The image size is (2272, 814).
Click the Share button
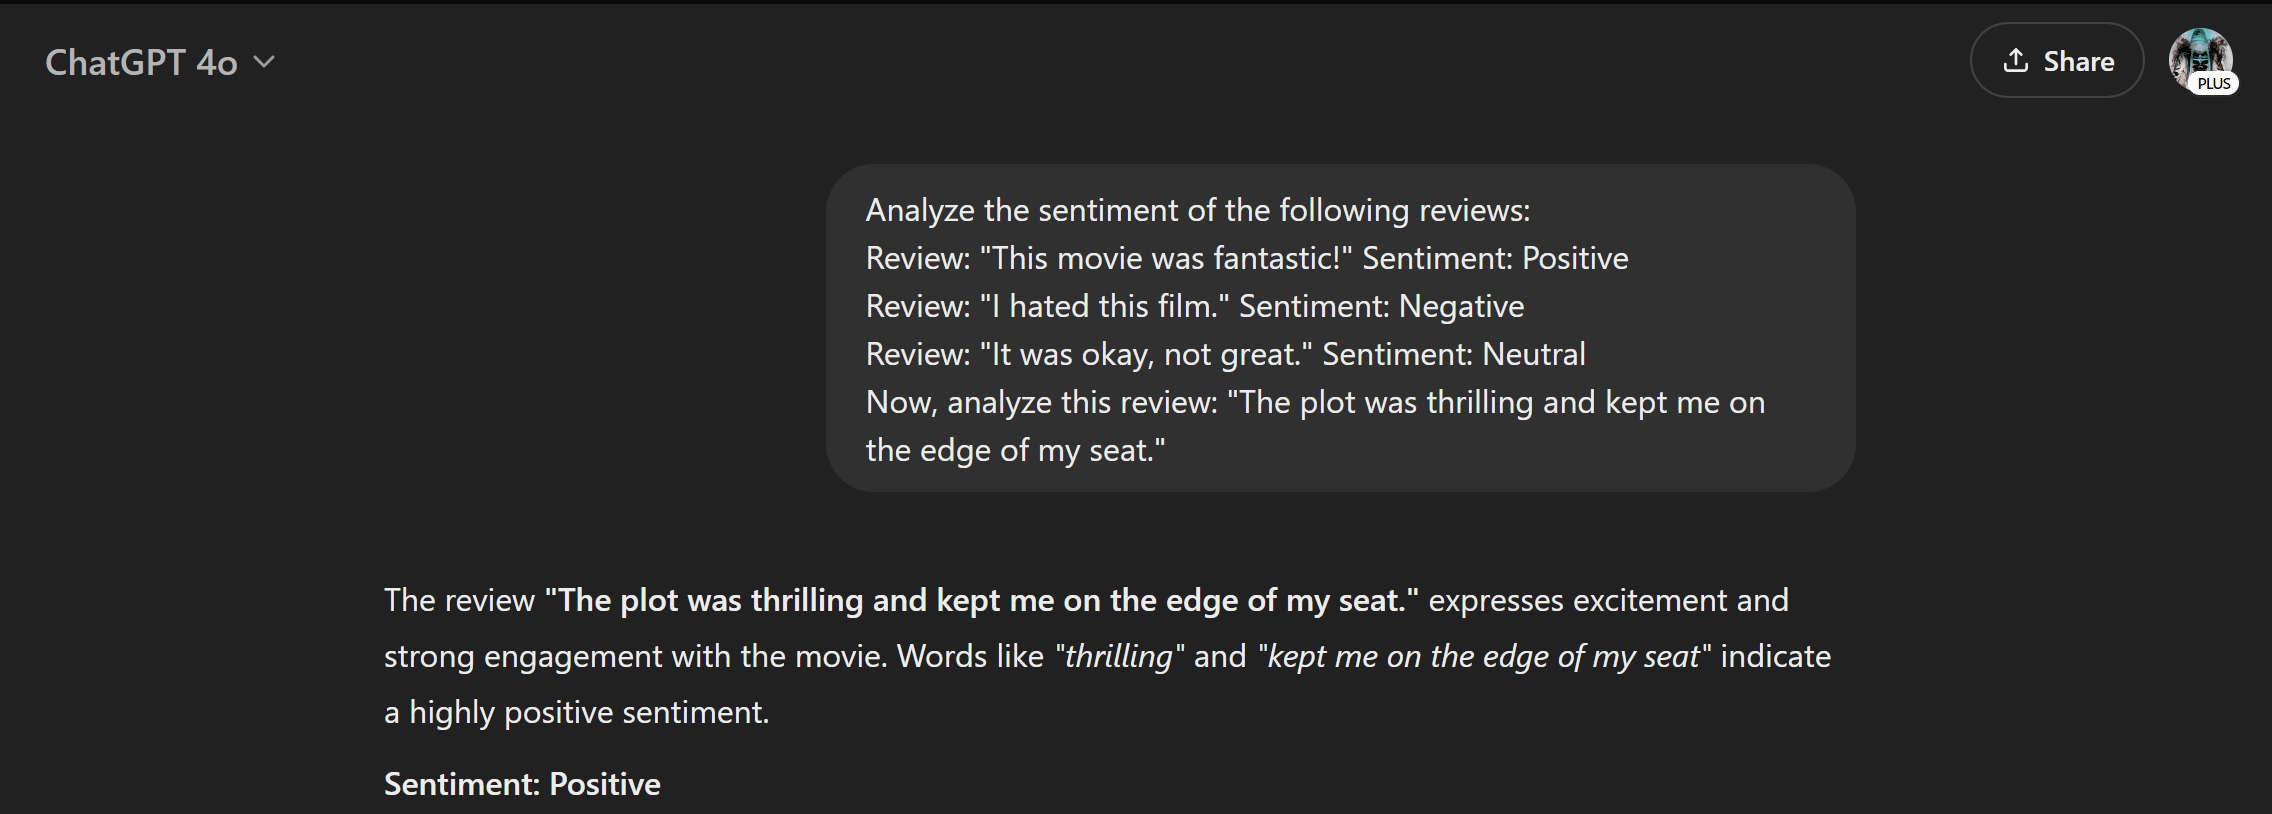2056,61
